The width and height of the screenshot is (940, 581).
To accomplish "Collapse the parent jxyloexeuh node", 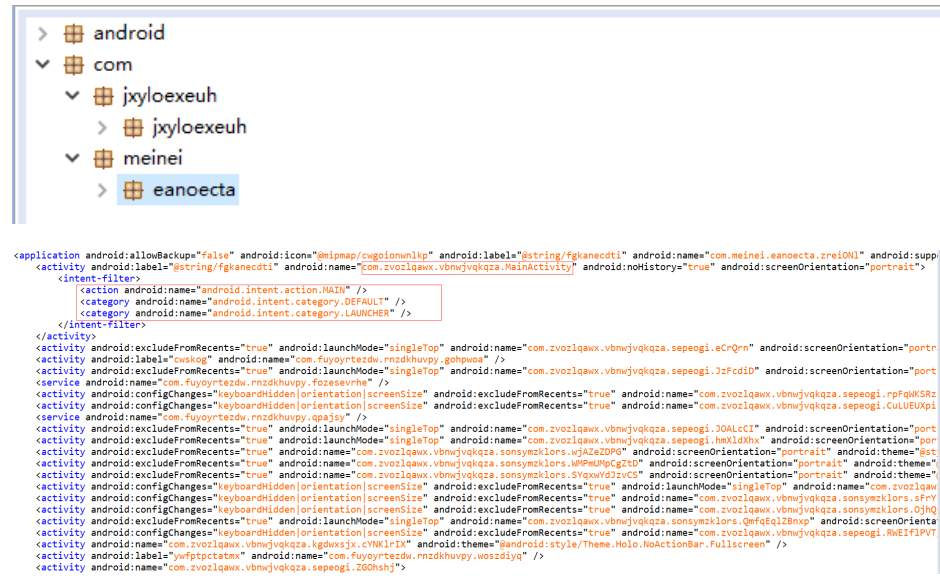I will tap(72, 96).
